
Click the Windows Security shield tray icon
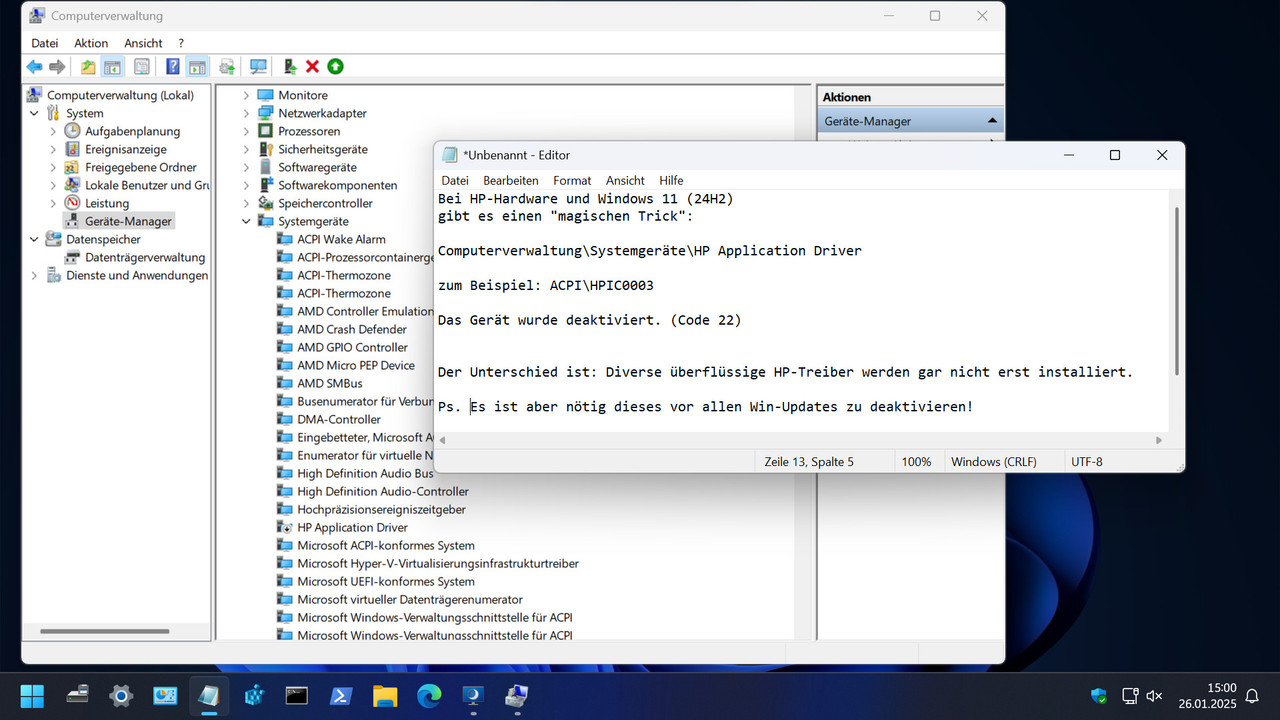pyautogui.click(x=1099, y=696)
